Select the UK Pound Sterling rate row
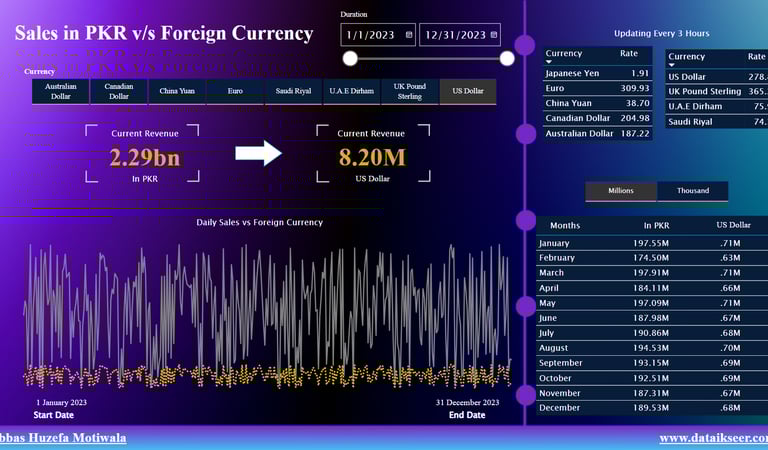The image size is (768, 450). 717,92
